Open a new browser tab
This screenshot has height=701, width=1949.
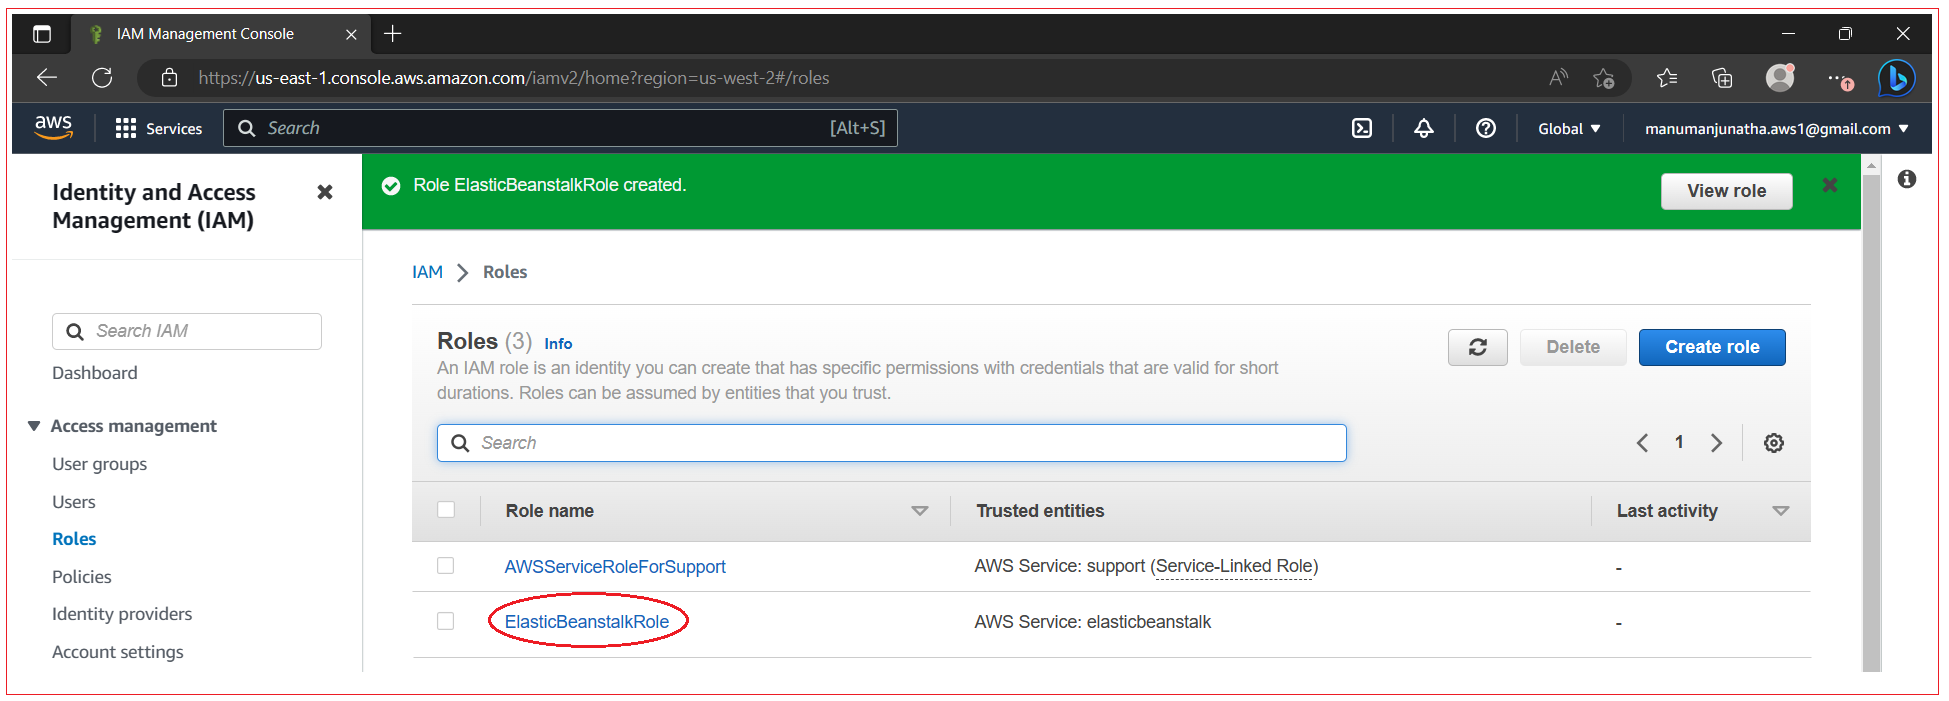[393, 34]
